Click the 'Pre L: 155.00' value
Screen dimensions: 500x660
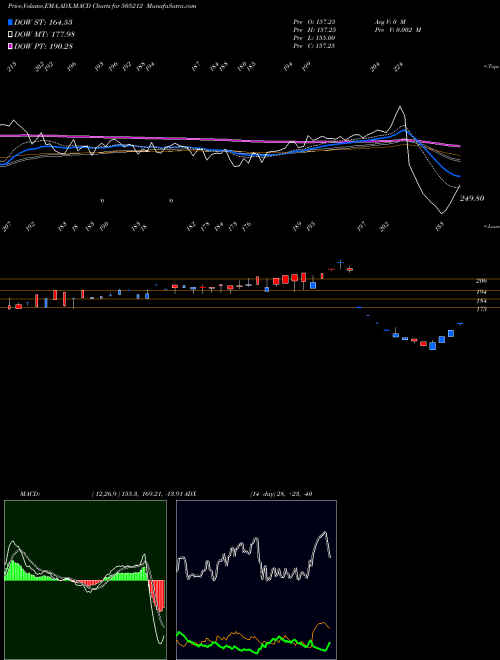(x=314, y=38)
